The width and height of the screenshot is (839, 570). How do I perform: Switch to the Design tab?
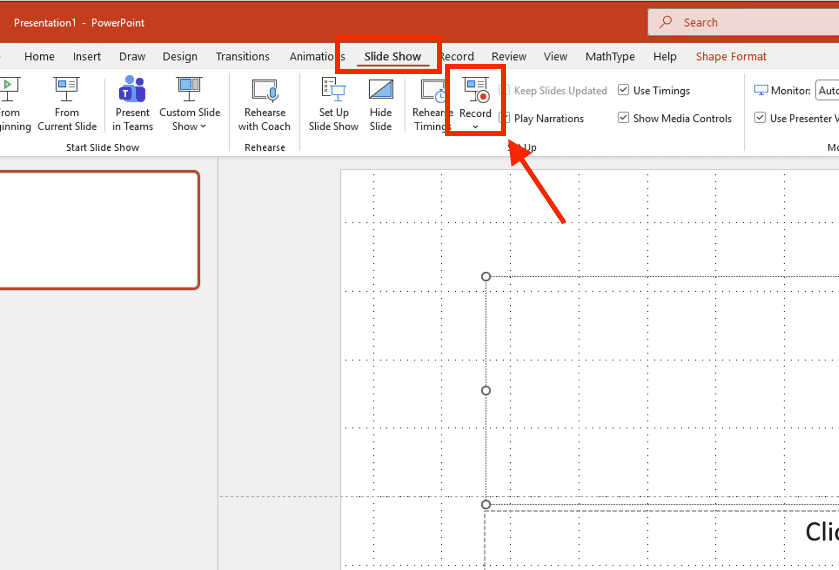(180, 56)
